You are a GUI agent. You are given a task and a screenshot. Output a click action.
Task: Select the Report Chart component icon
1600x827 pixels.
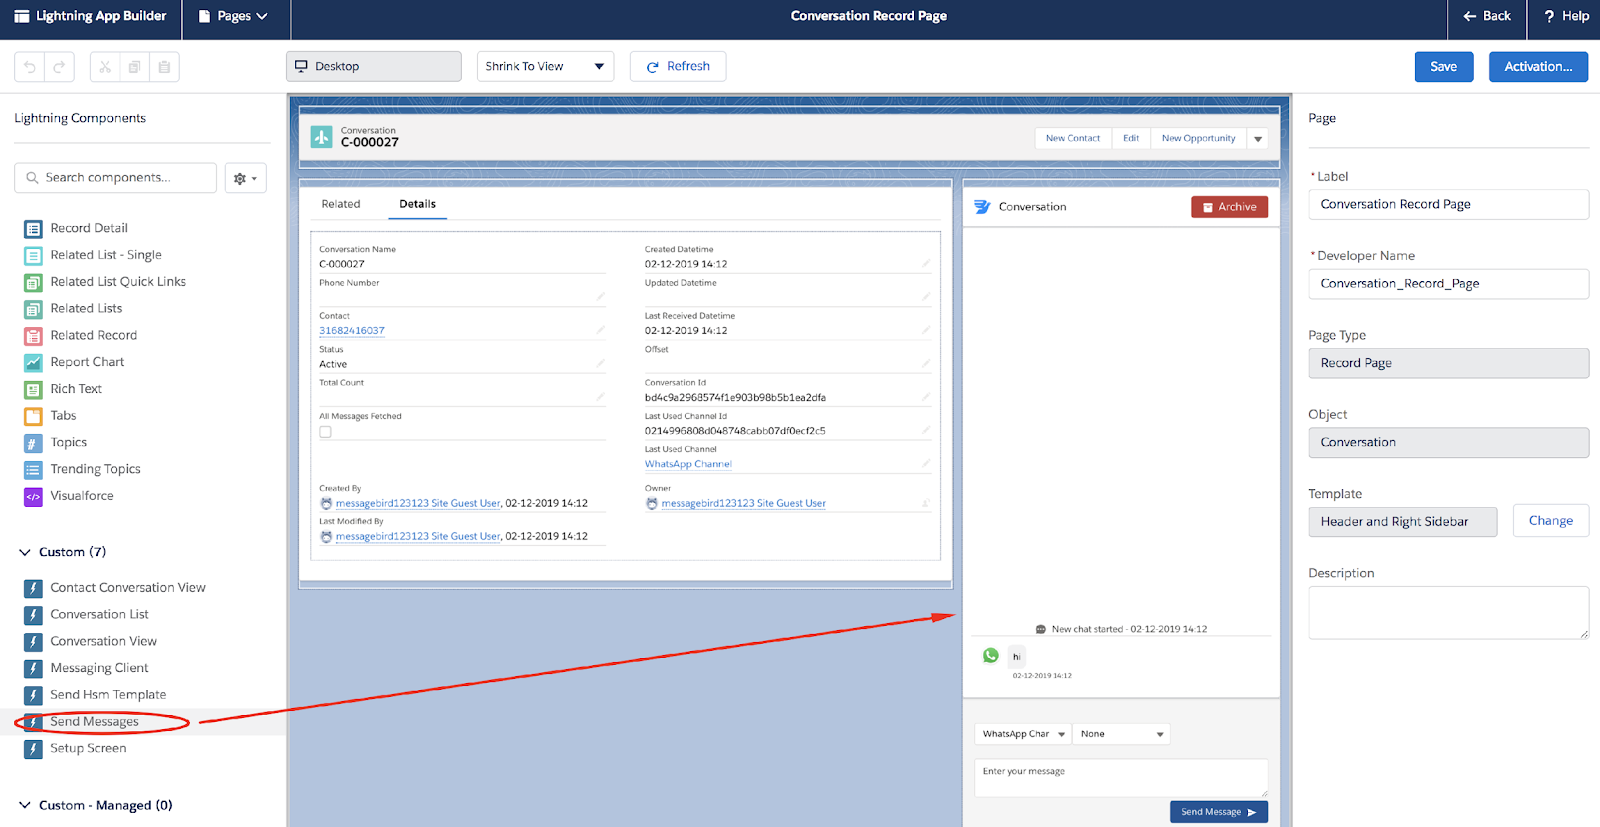(x=33, y=362)
